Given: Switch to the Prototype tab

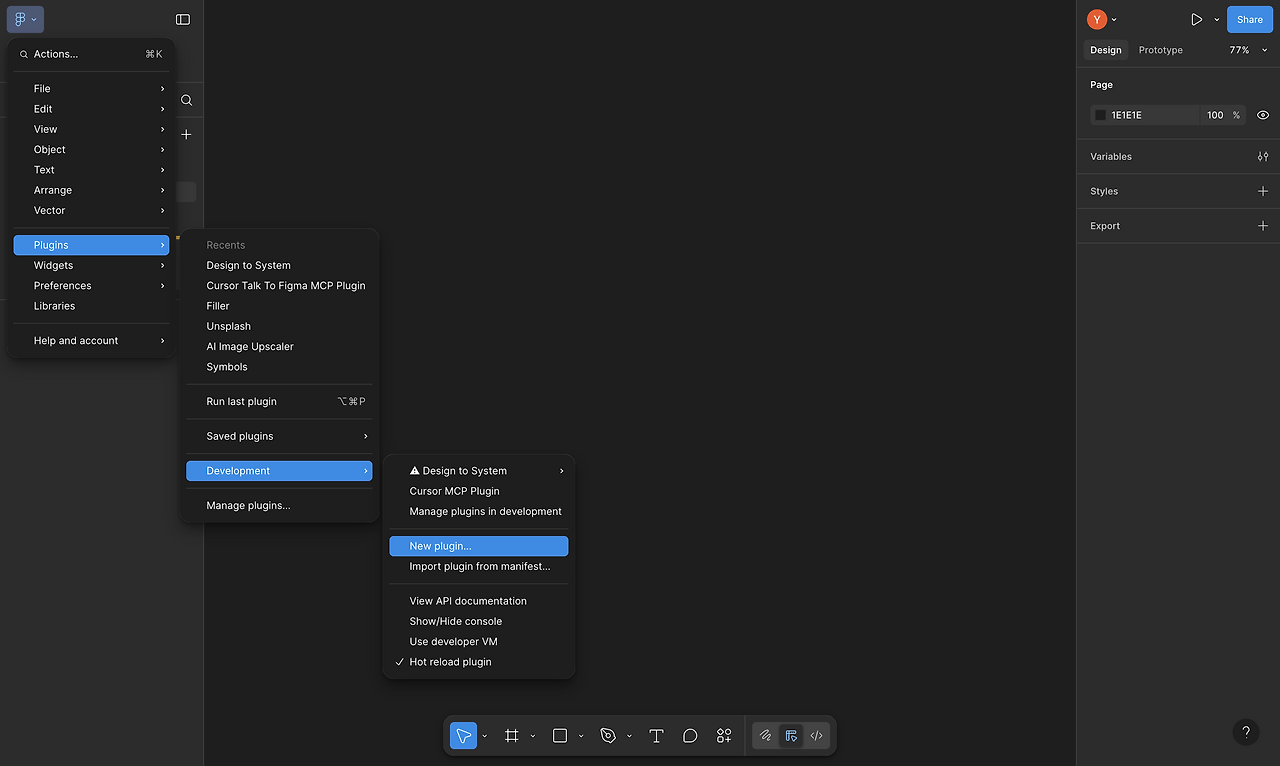Looking at the screenshot, I should click(1160, 50).
